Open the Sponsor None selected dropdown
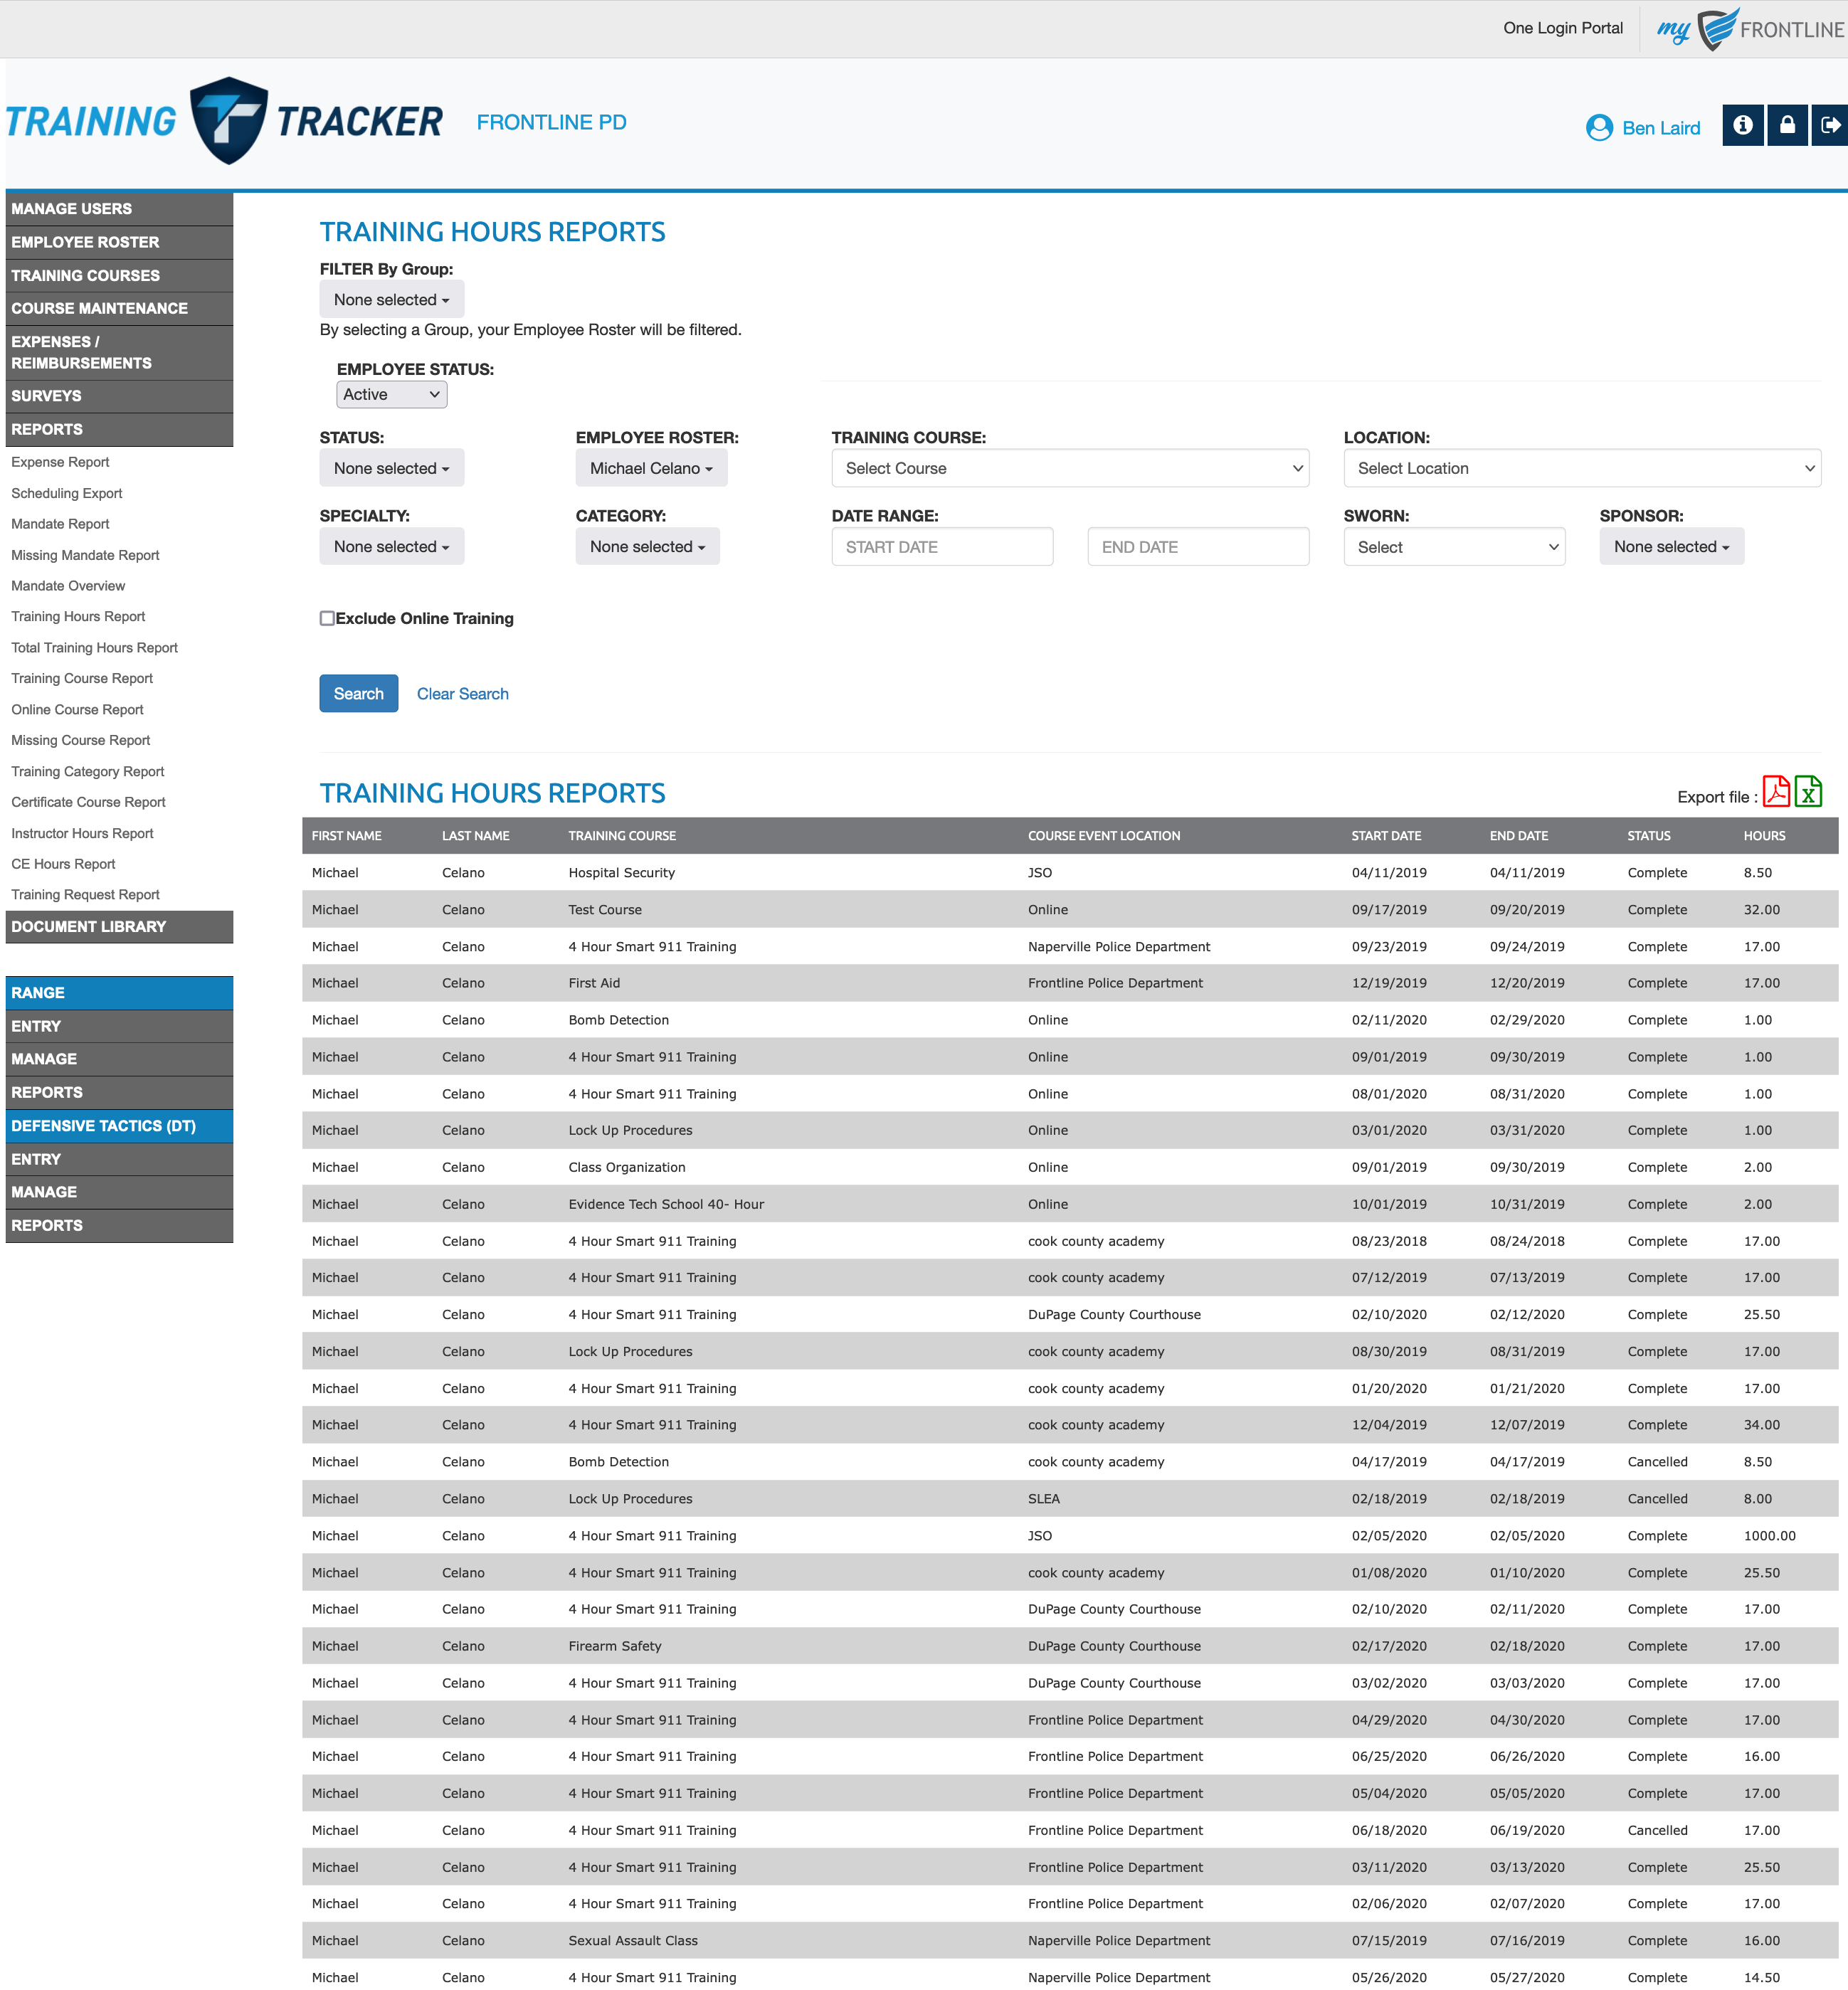The height and width of the screenshot is (1990, 1848). pyautogui.click(x=1671, y=546)
